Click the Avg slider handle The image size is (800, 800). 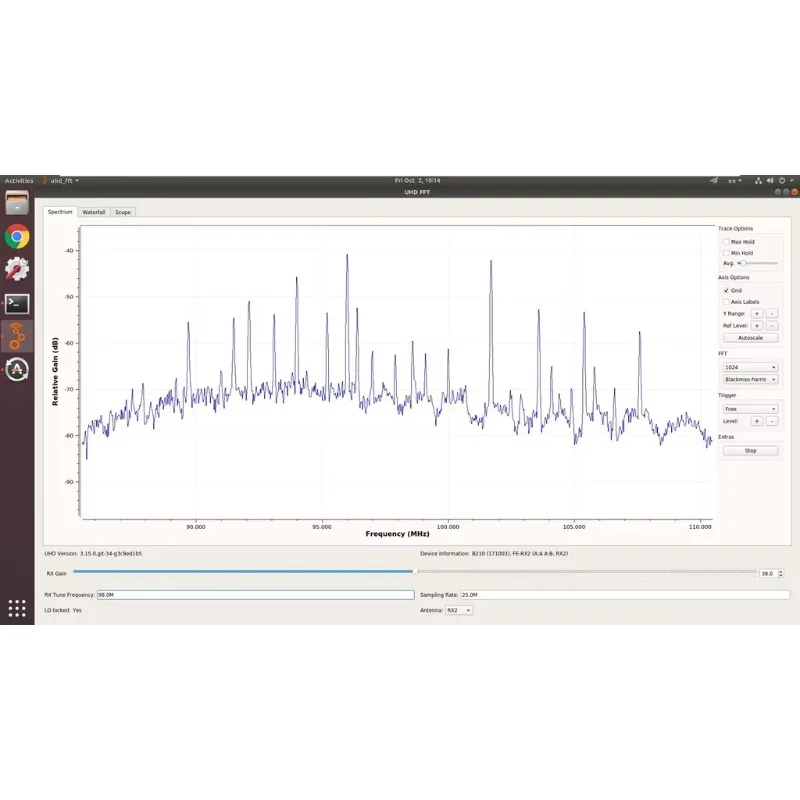click(x=743, y=263)
